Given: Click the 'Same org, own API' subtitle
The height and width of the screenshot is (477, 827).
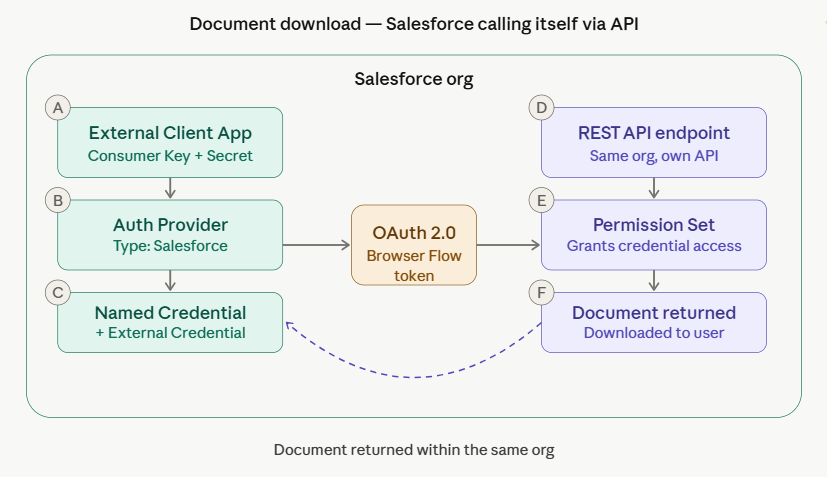Looking at the screenshot, I should 654,156.
